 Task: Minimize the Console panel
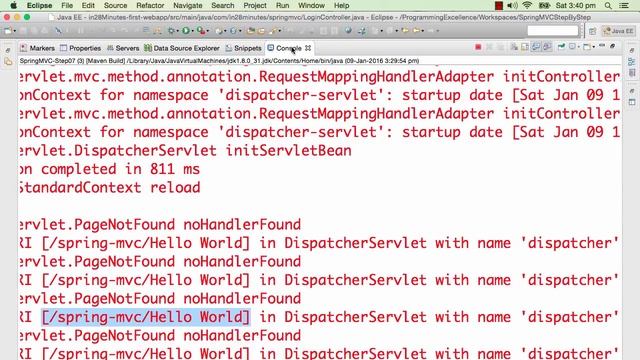point(602,46)
